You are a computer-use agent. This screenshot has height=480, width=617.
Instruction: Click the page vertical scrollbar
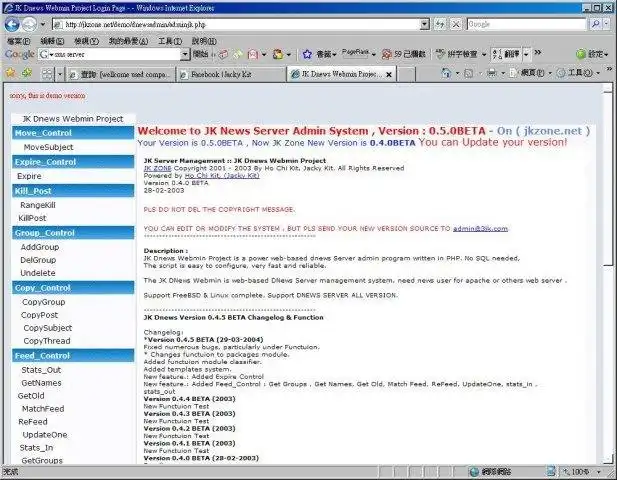[608, 273]
